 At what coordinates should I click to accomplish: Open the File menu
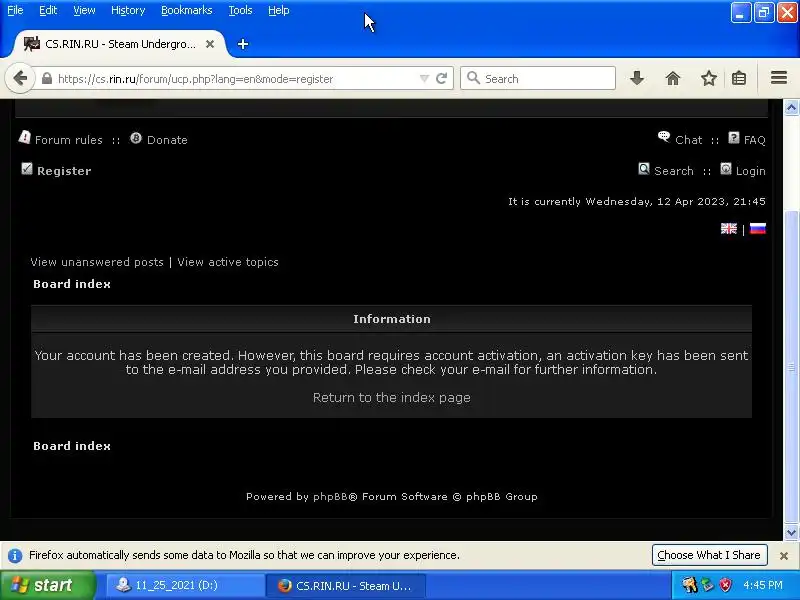click(15, 10)
